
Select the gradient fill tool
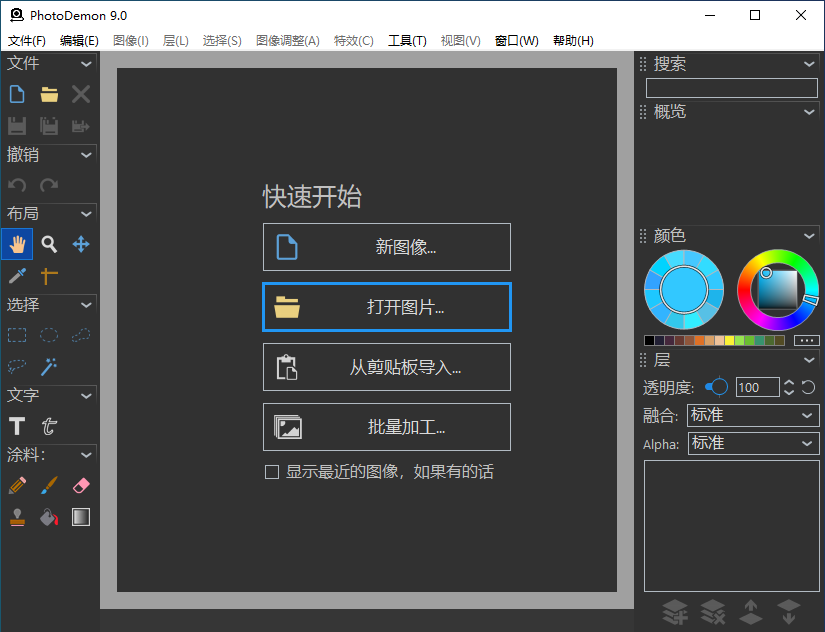[80, 517]
